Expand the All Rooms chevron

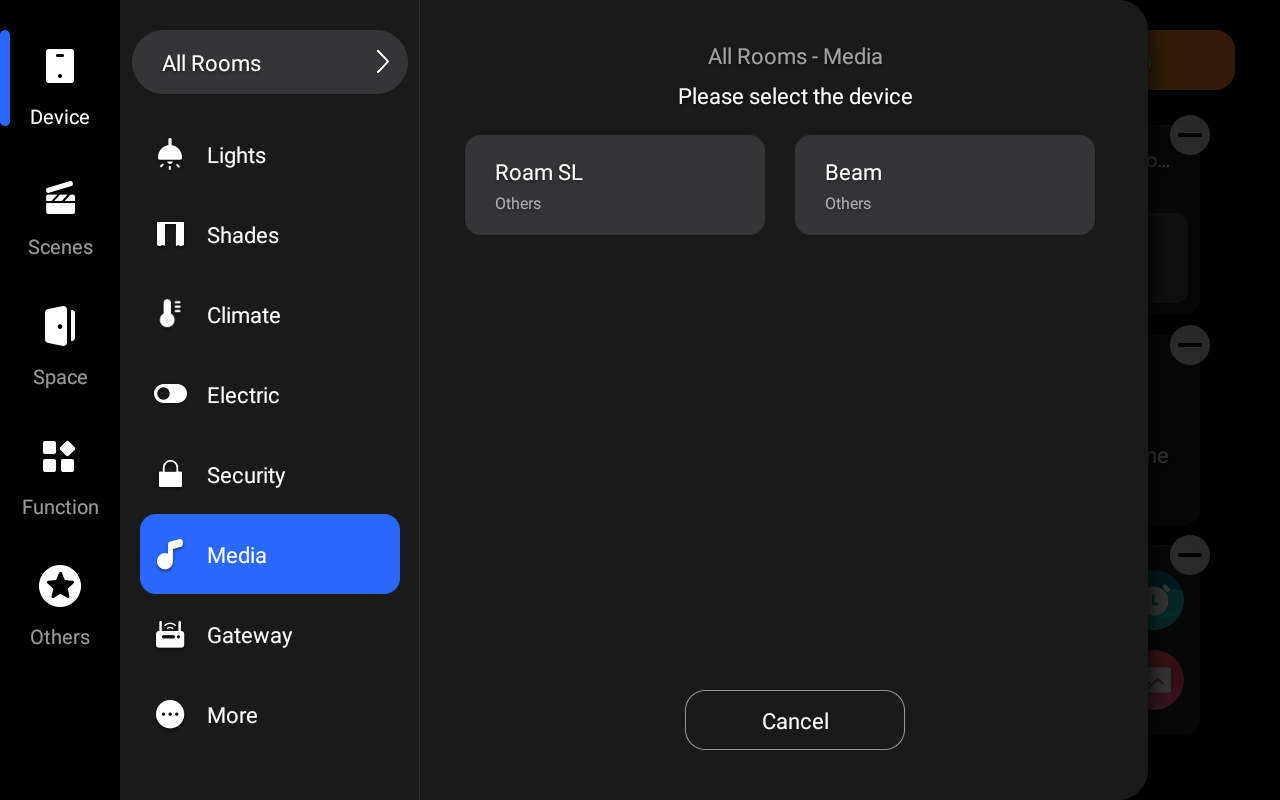coord(382,62)
